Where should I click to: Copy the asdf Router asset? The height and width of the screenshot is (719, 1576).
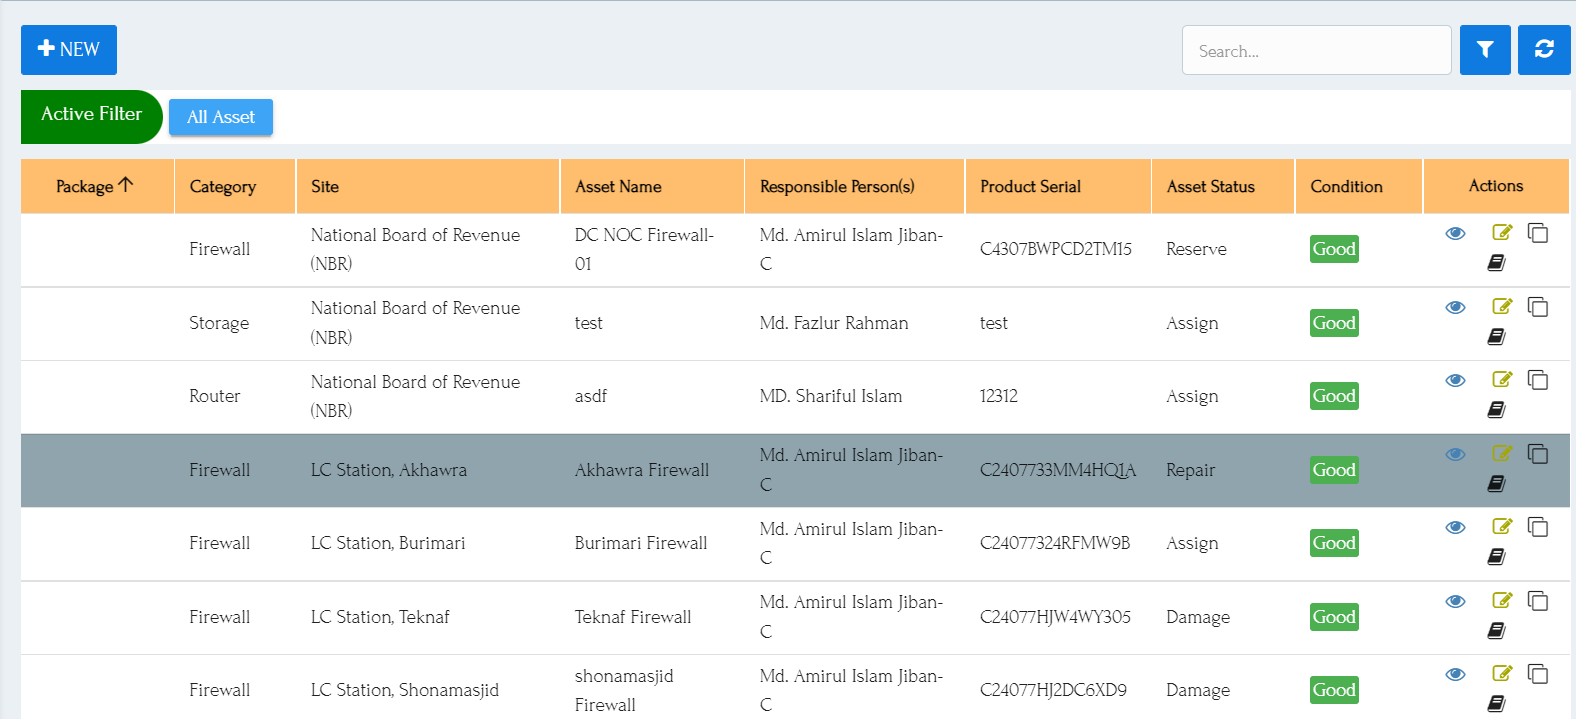tap(1538, 380)
